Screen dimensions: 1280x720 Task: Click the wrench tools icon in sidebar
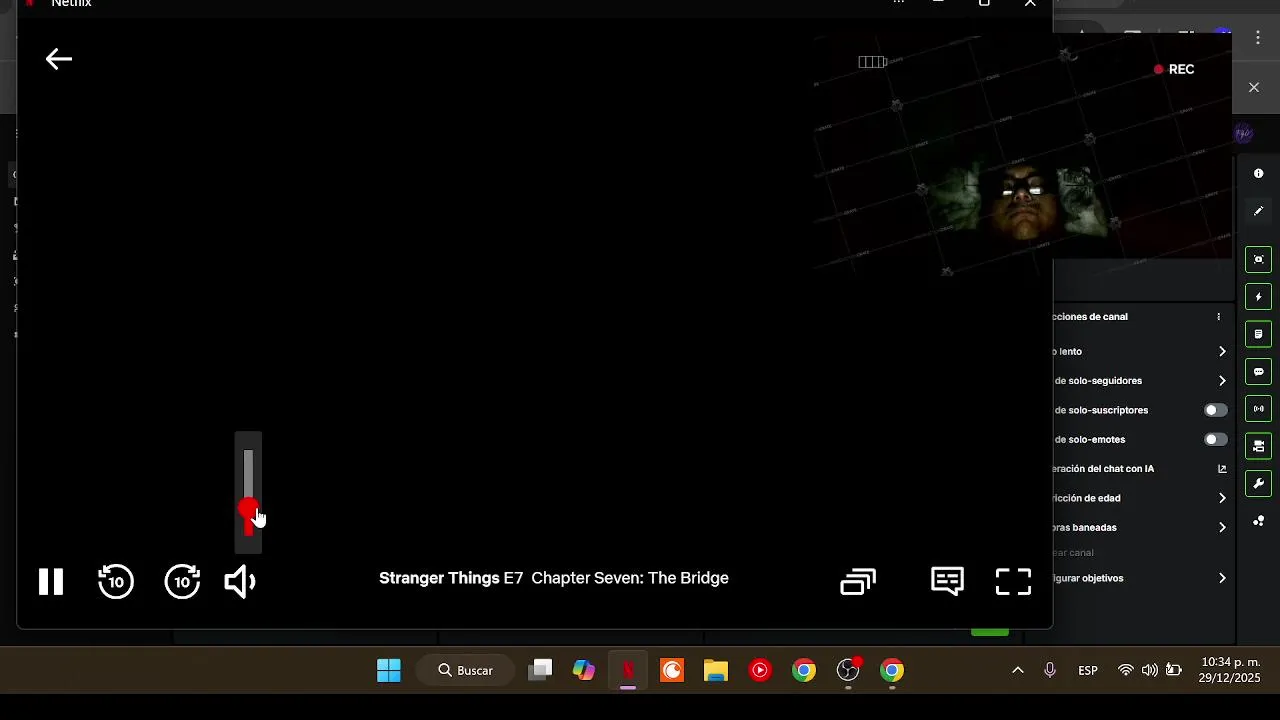1259,483
